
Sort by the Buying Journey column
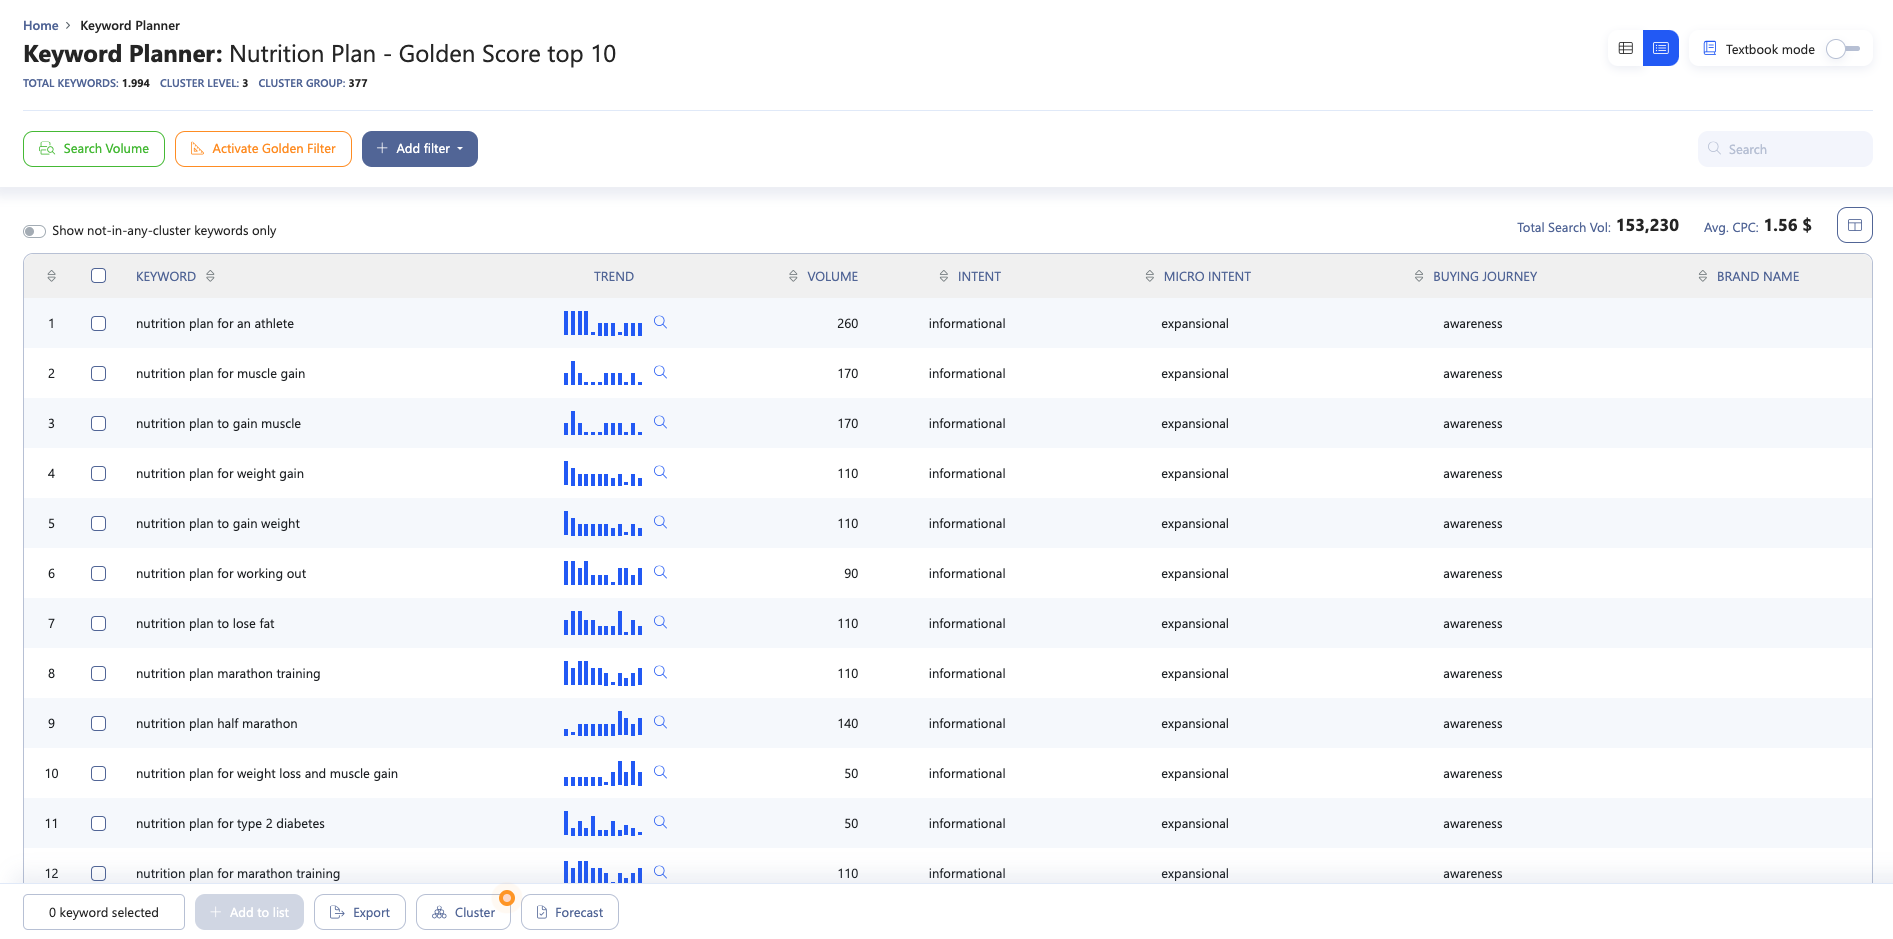pyautogui.click(x=1484, y=277)
